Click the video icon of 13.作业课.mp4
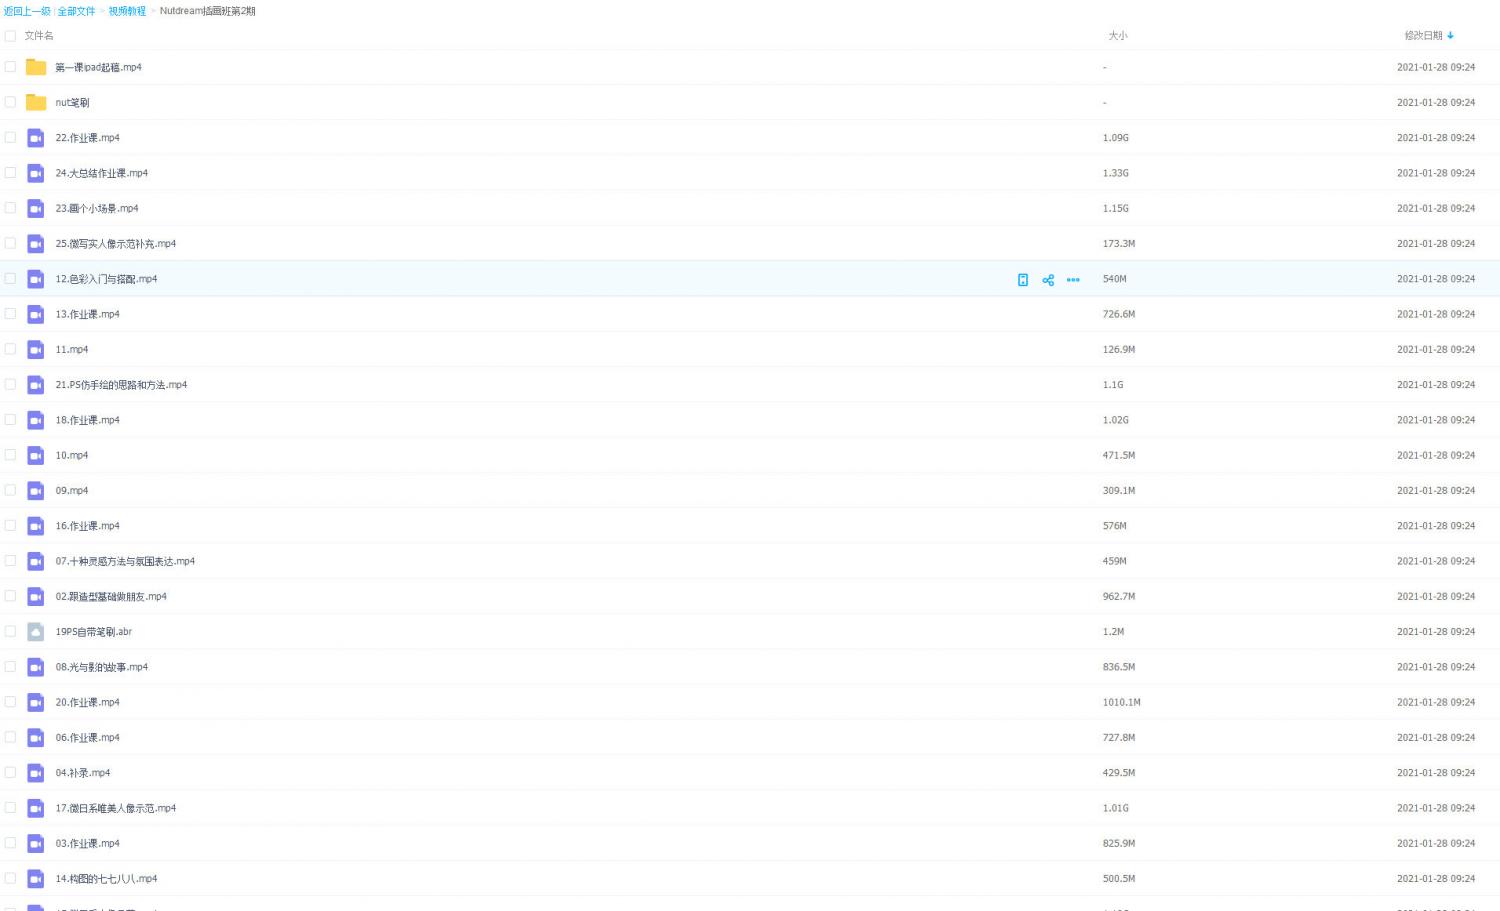 36,314
